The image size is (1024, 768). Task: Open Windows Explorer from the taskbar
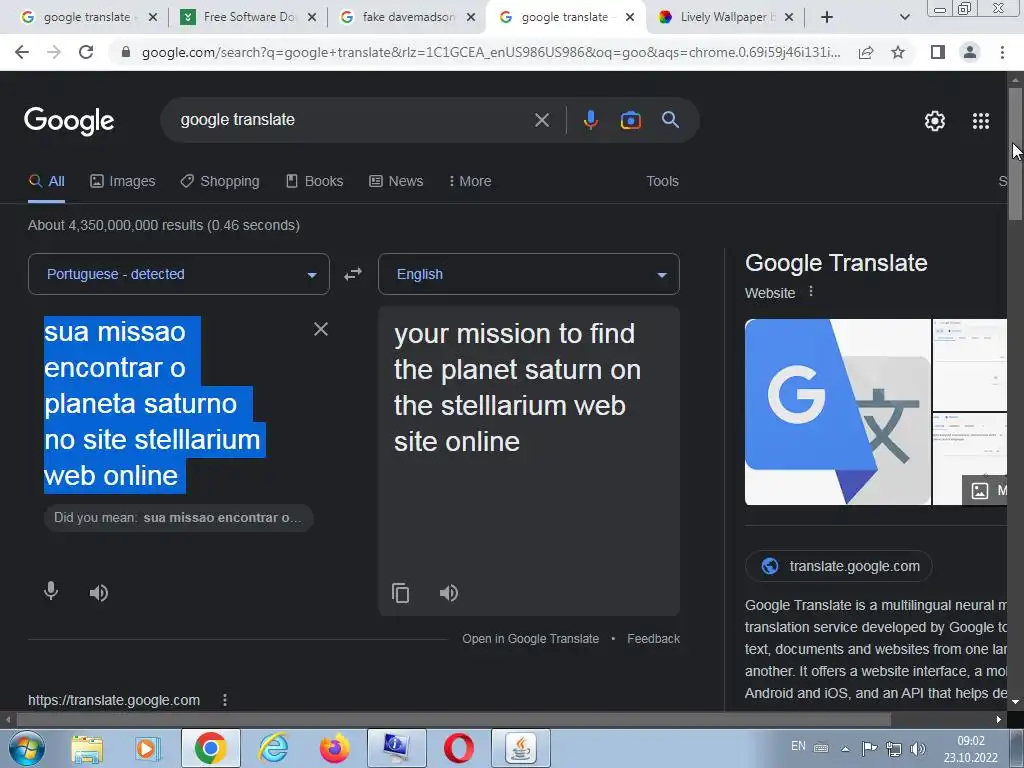(87, 748)
